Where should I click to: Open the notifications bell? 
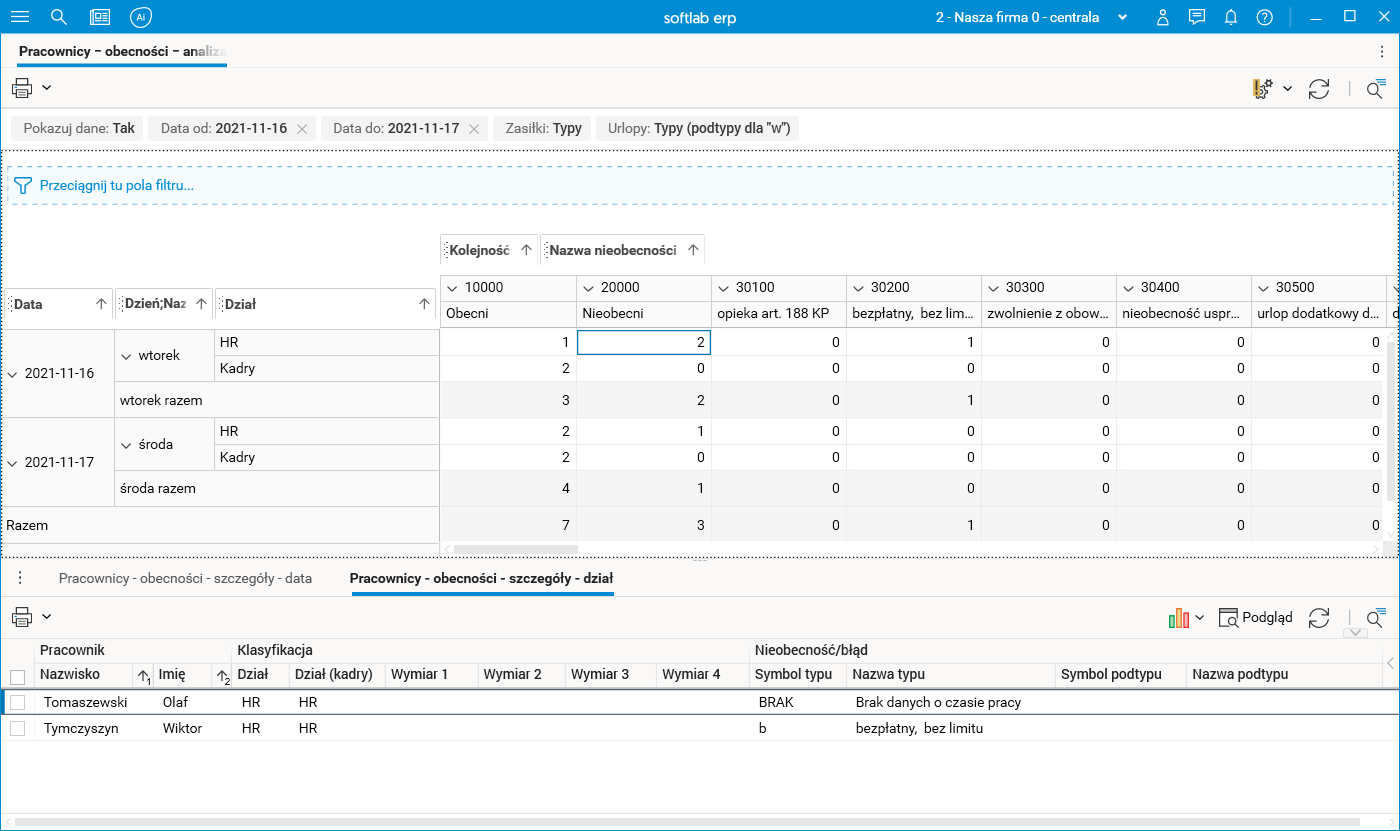point(1231,17)
